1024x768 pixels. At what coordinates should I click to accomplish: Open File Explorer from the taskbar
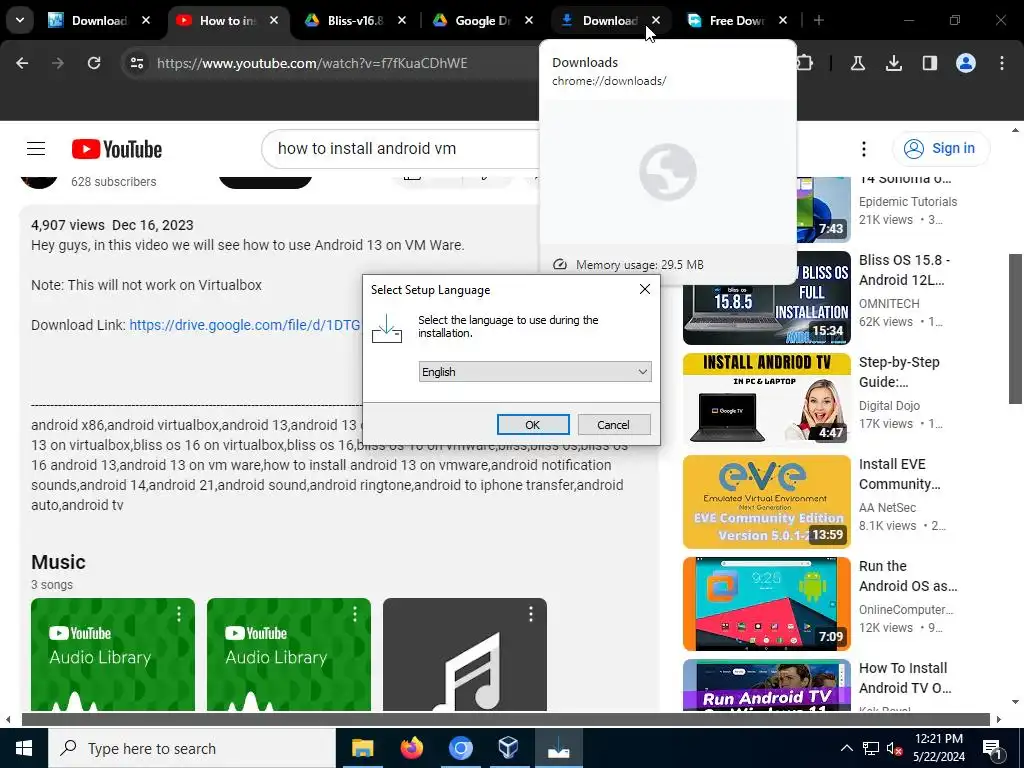tap(362, 748)
